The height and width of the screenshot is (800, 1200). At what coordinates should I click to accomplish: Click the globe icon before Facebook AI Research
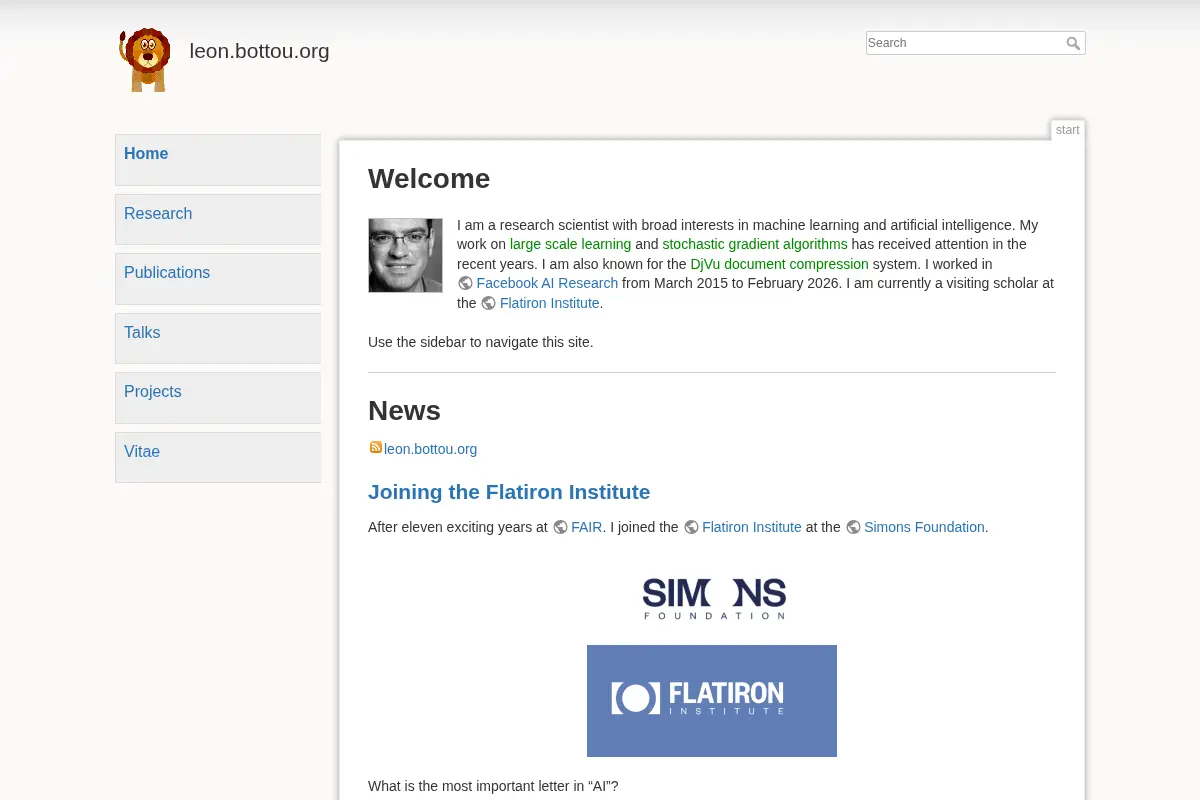click(465, 283)
